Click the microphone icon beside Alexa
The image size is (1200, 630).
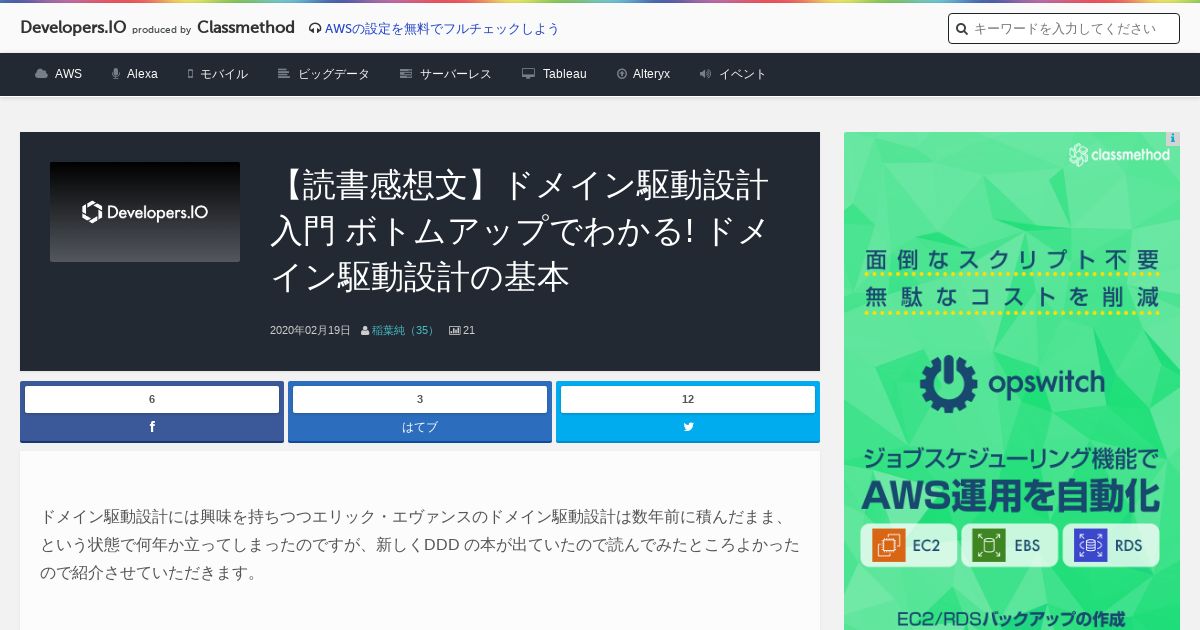coord(116,74)
